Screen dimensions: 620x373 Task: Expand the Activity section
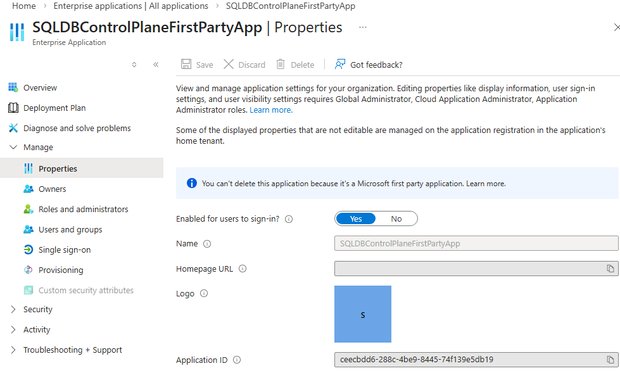pos(13,329)
